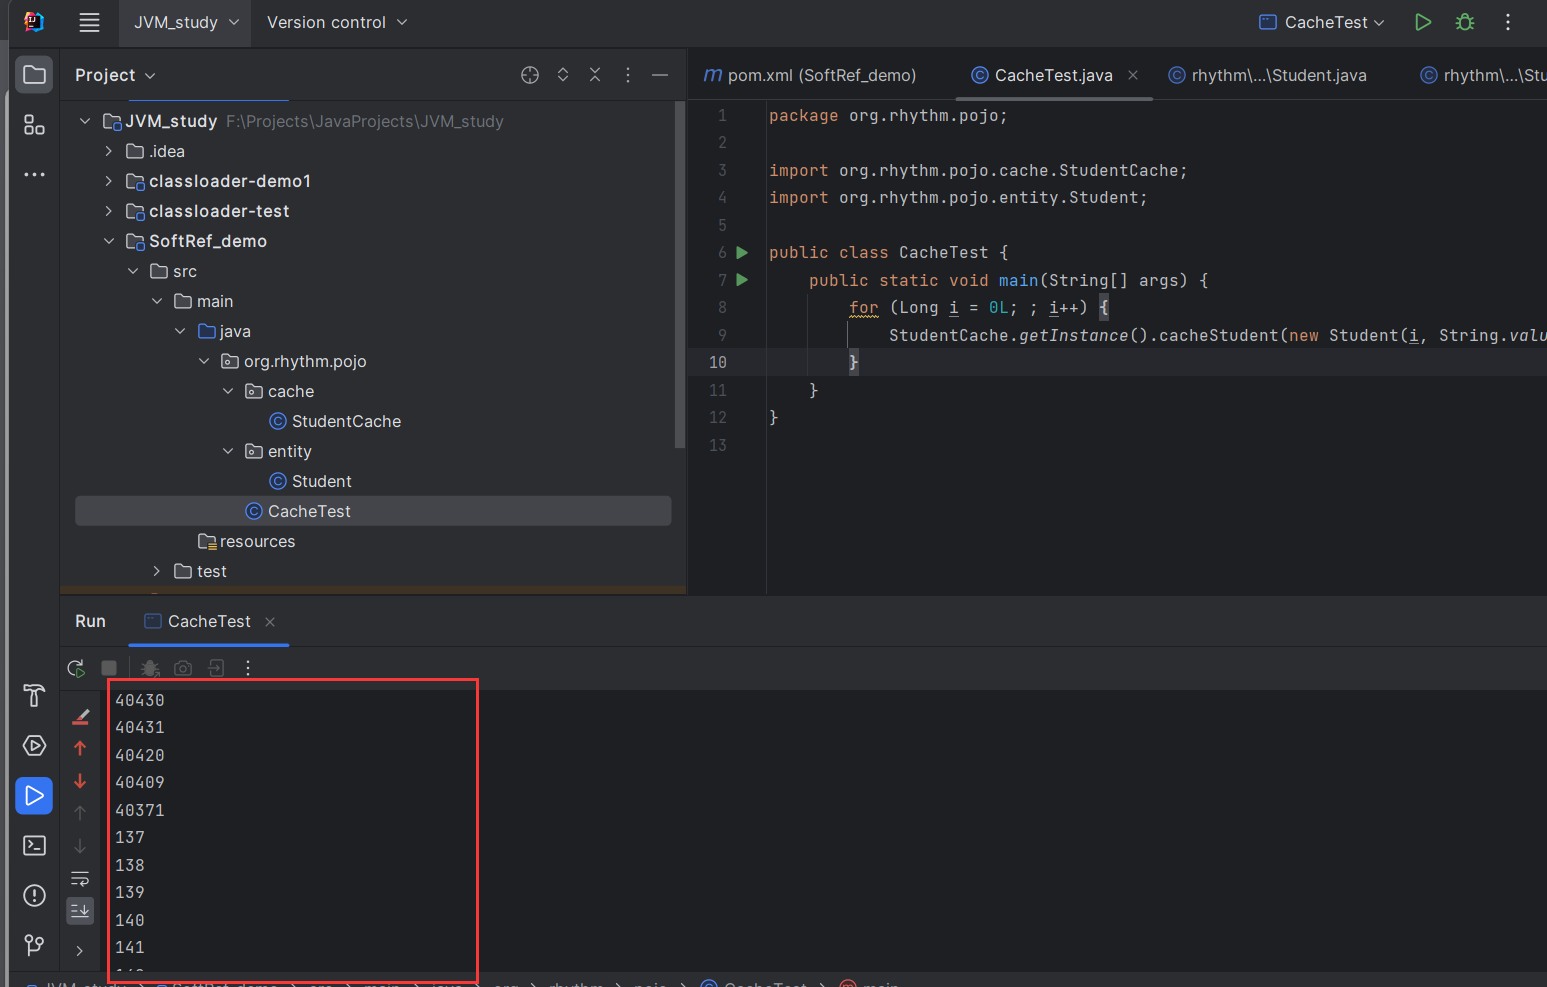Hide the Project panel
Screen dimensions: 1547x987
[660, 75]
